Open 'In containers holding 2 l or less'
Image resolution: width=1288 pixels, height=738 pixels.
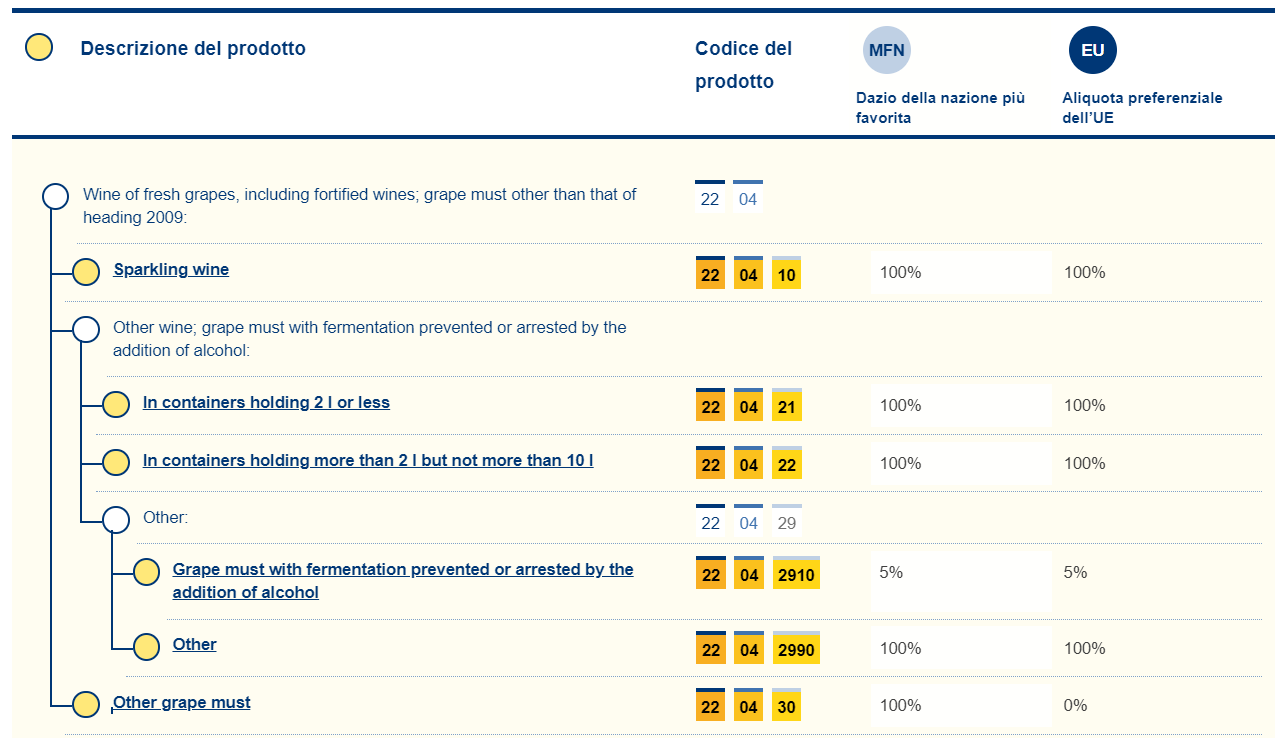click(266, 403)
